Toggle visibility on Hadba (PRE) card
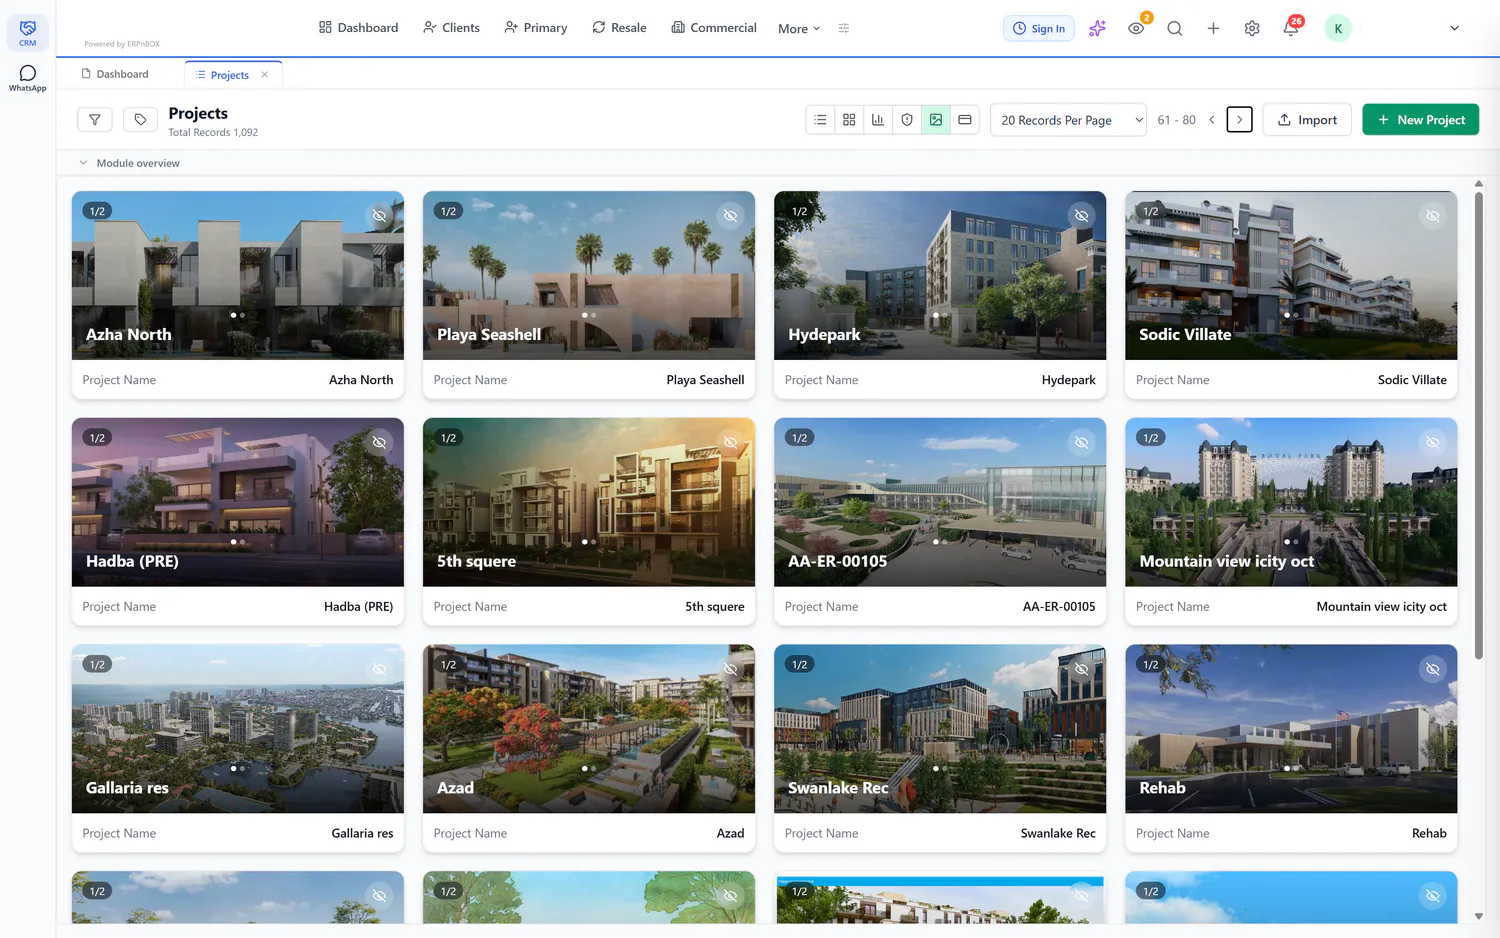Screen dimensions: 1500x938 [x=380, y=442]
